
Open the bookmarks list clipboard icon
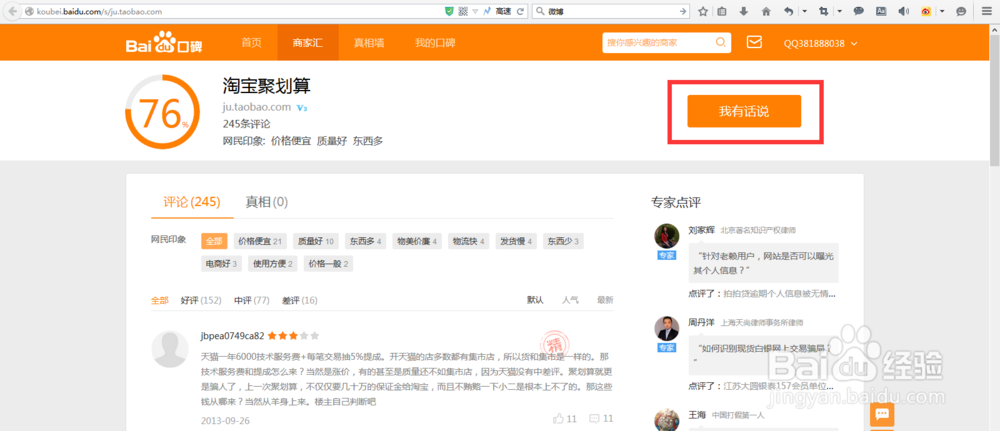tap(722, 11)
